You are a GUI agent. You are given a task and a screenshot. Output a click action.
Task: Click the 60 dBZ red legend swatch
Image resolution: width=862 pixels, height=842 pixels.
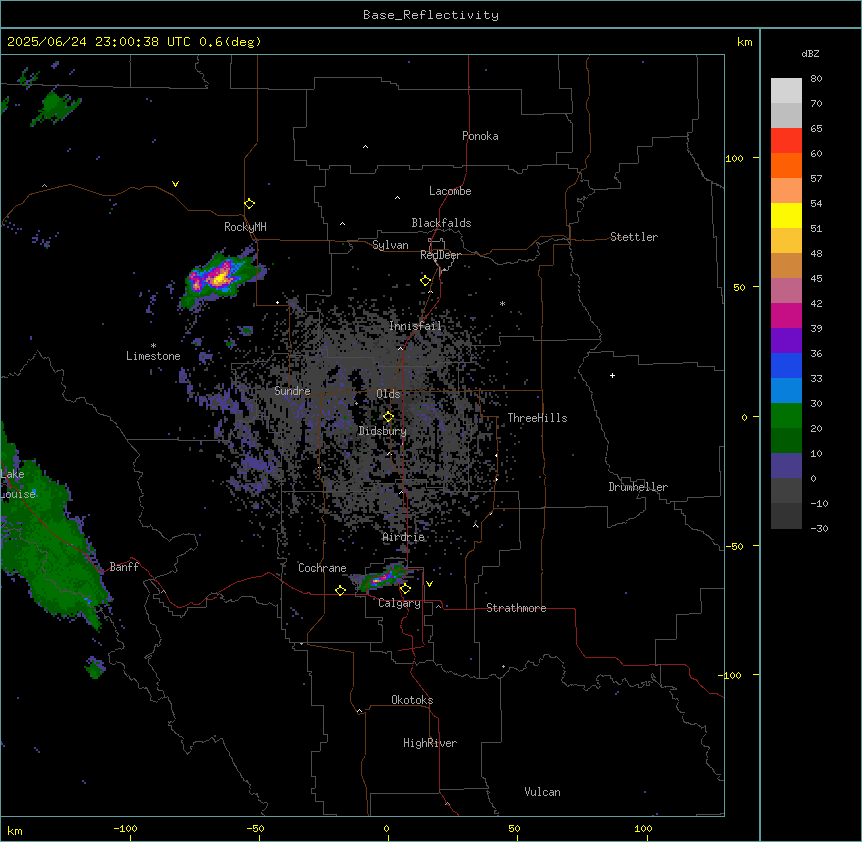(786, 141)
